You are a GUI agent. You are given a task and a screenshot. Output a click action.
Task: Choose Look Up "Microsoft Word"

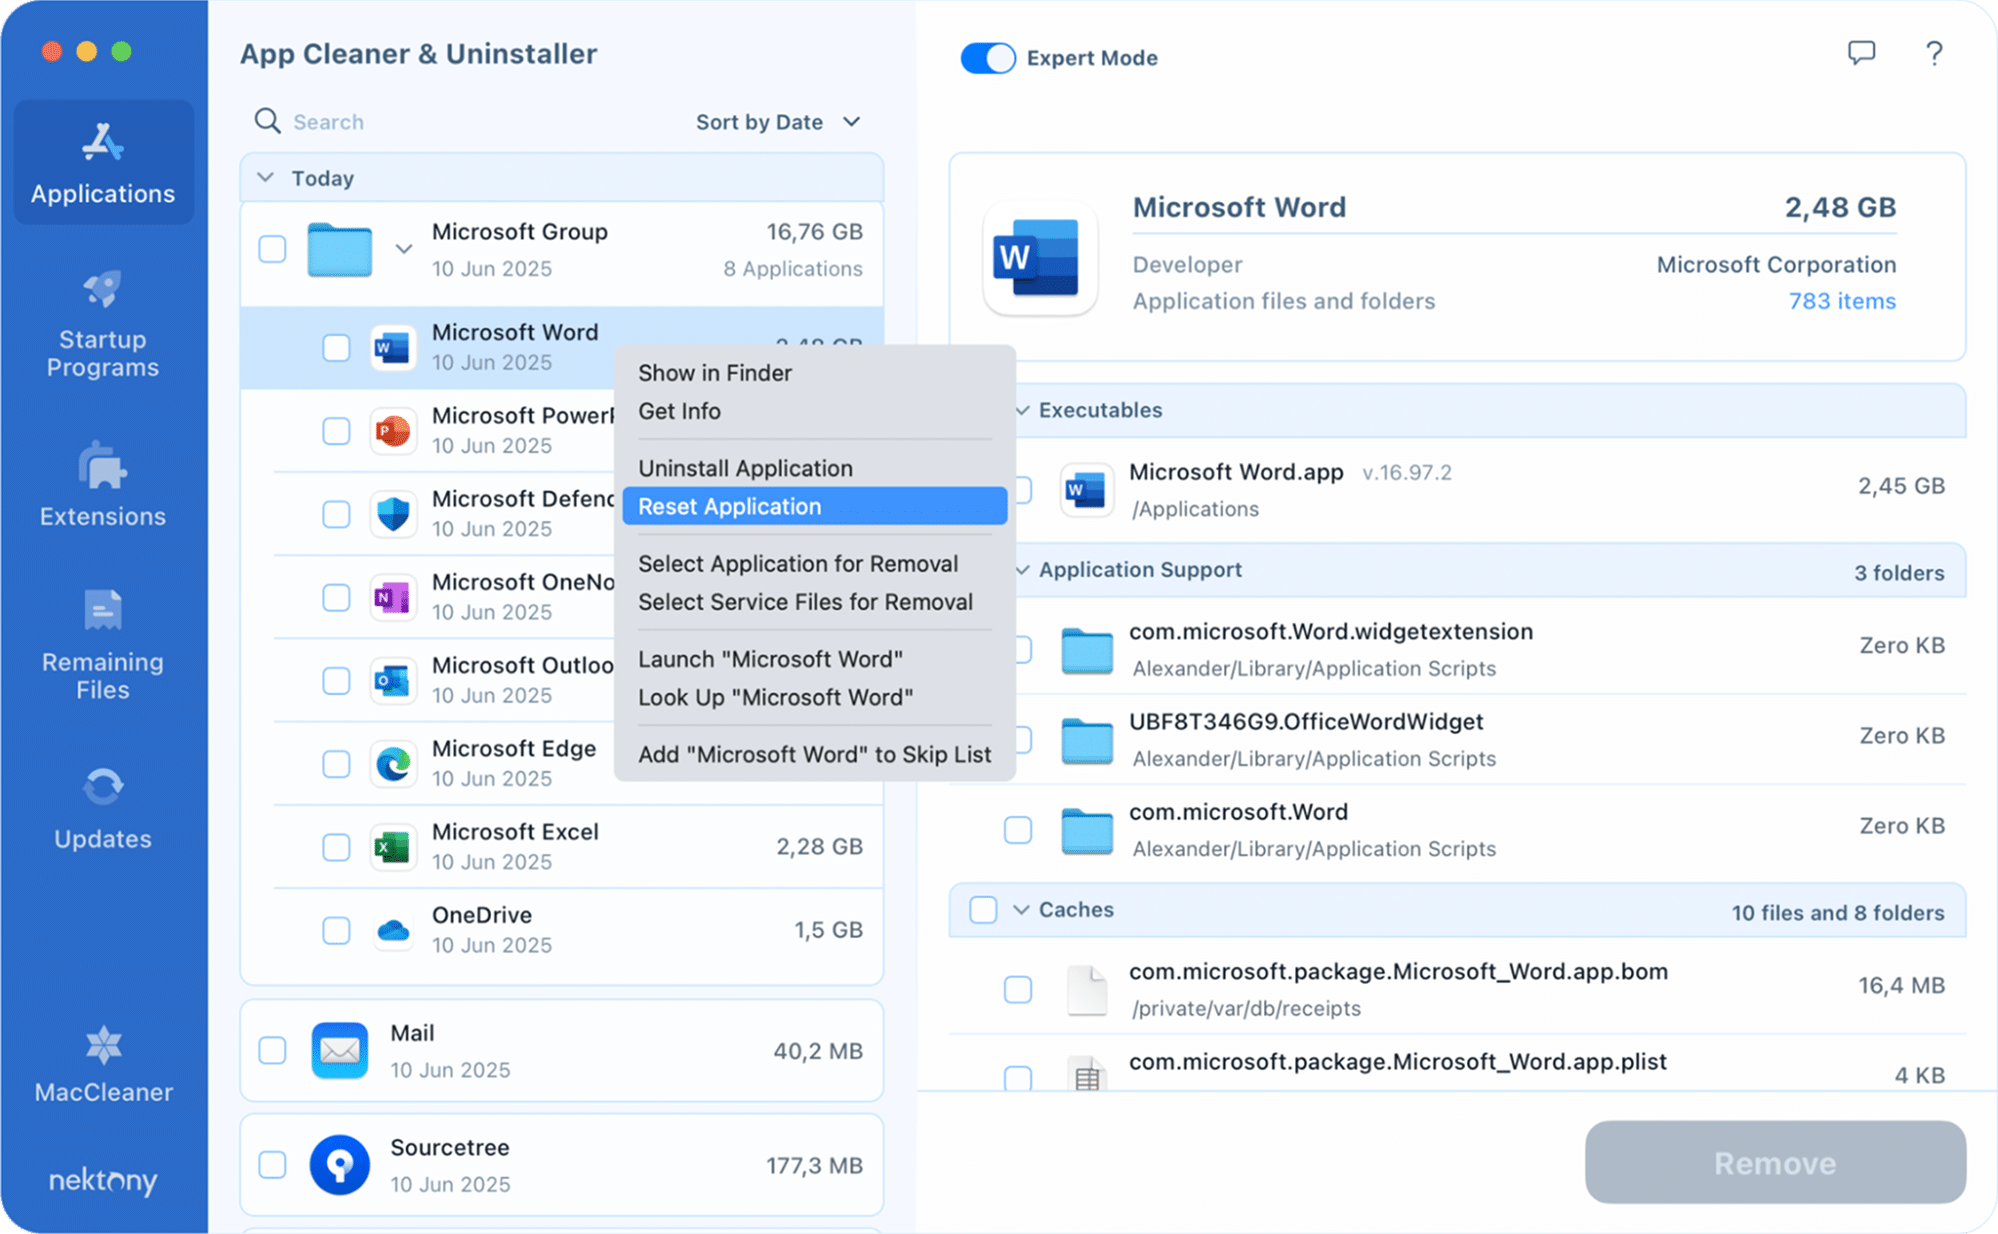pyautogui.click(x=814, y=697)
